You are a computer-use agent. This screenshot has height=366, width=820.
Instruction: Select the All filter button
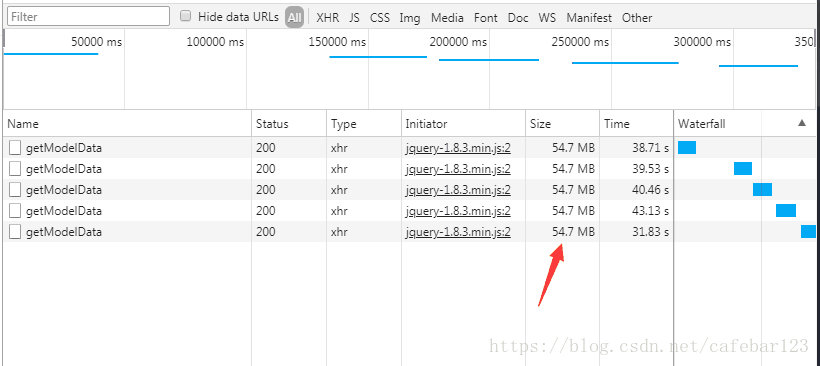(x=294, y=17)
